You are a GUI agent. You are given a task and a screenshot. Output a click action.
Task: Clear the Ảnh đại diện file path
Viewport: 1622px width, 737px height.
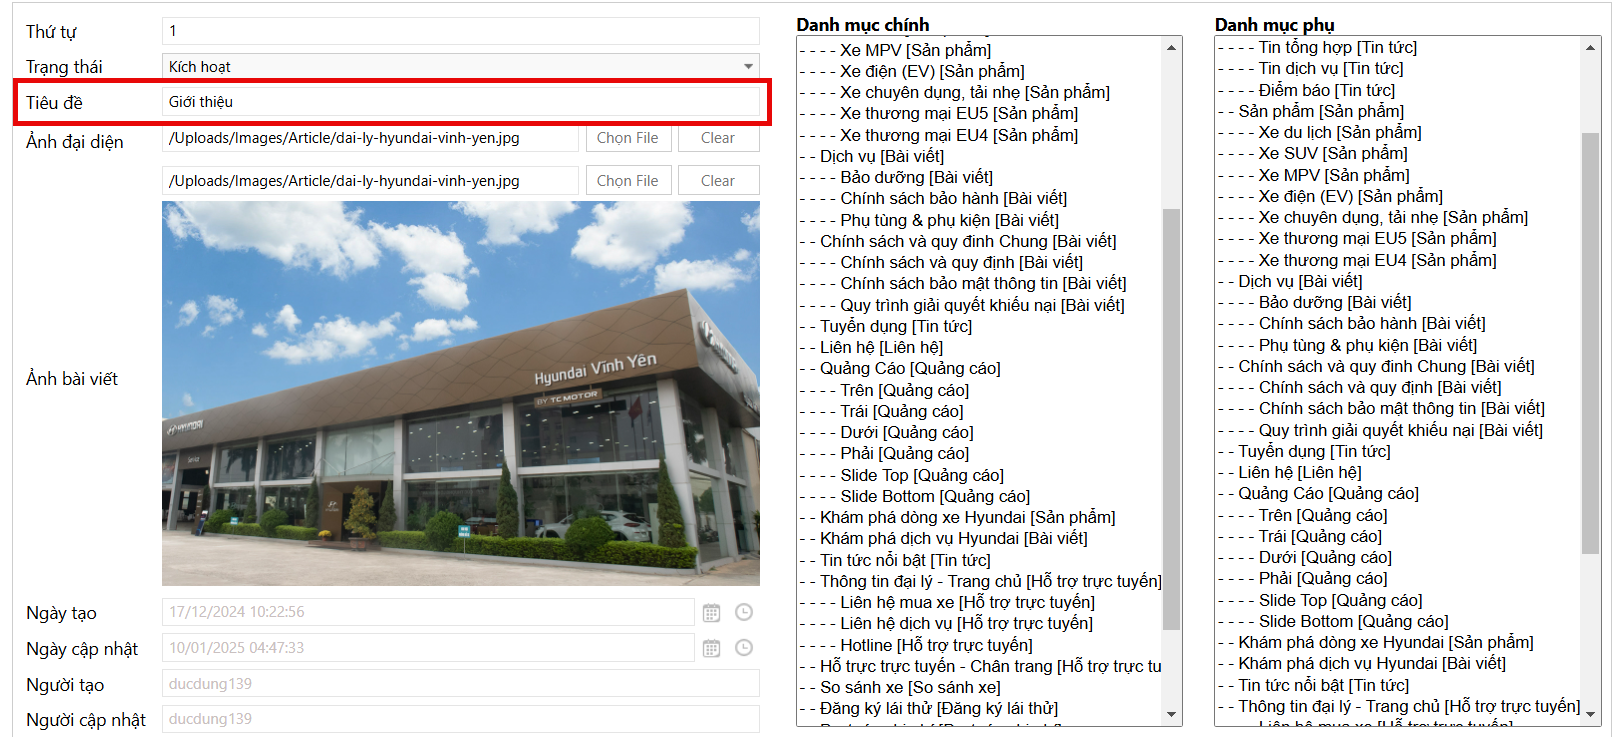click(x=717, y=138)
